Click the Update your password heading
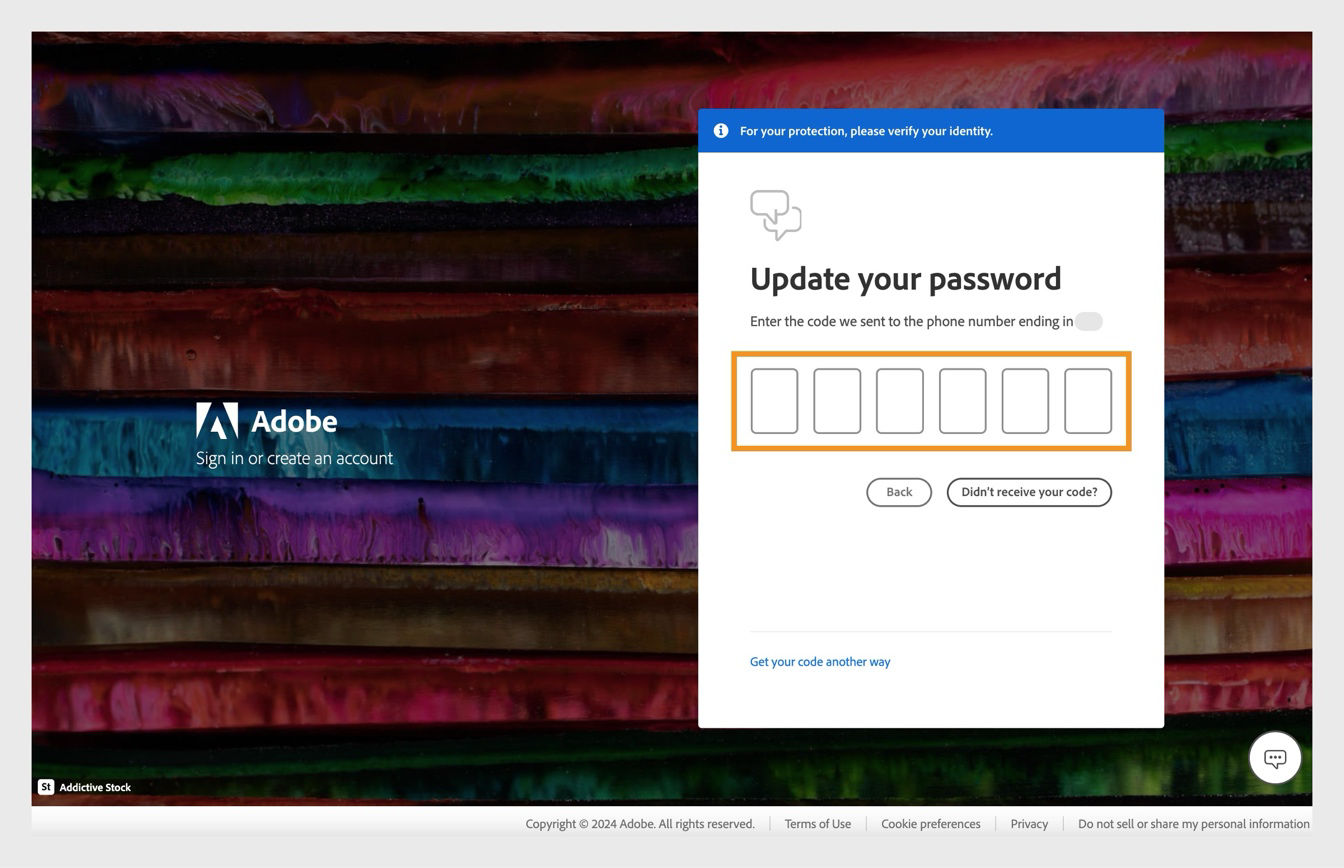This screenshot has height=868, width=1344. (905, 279)
